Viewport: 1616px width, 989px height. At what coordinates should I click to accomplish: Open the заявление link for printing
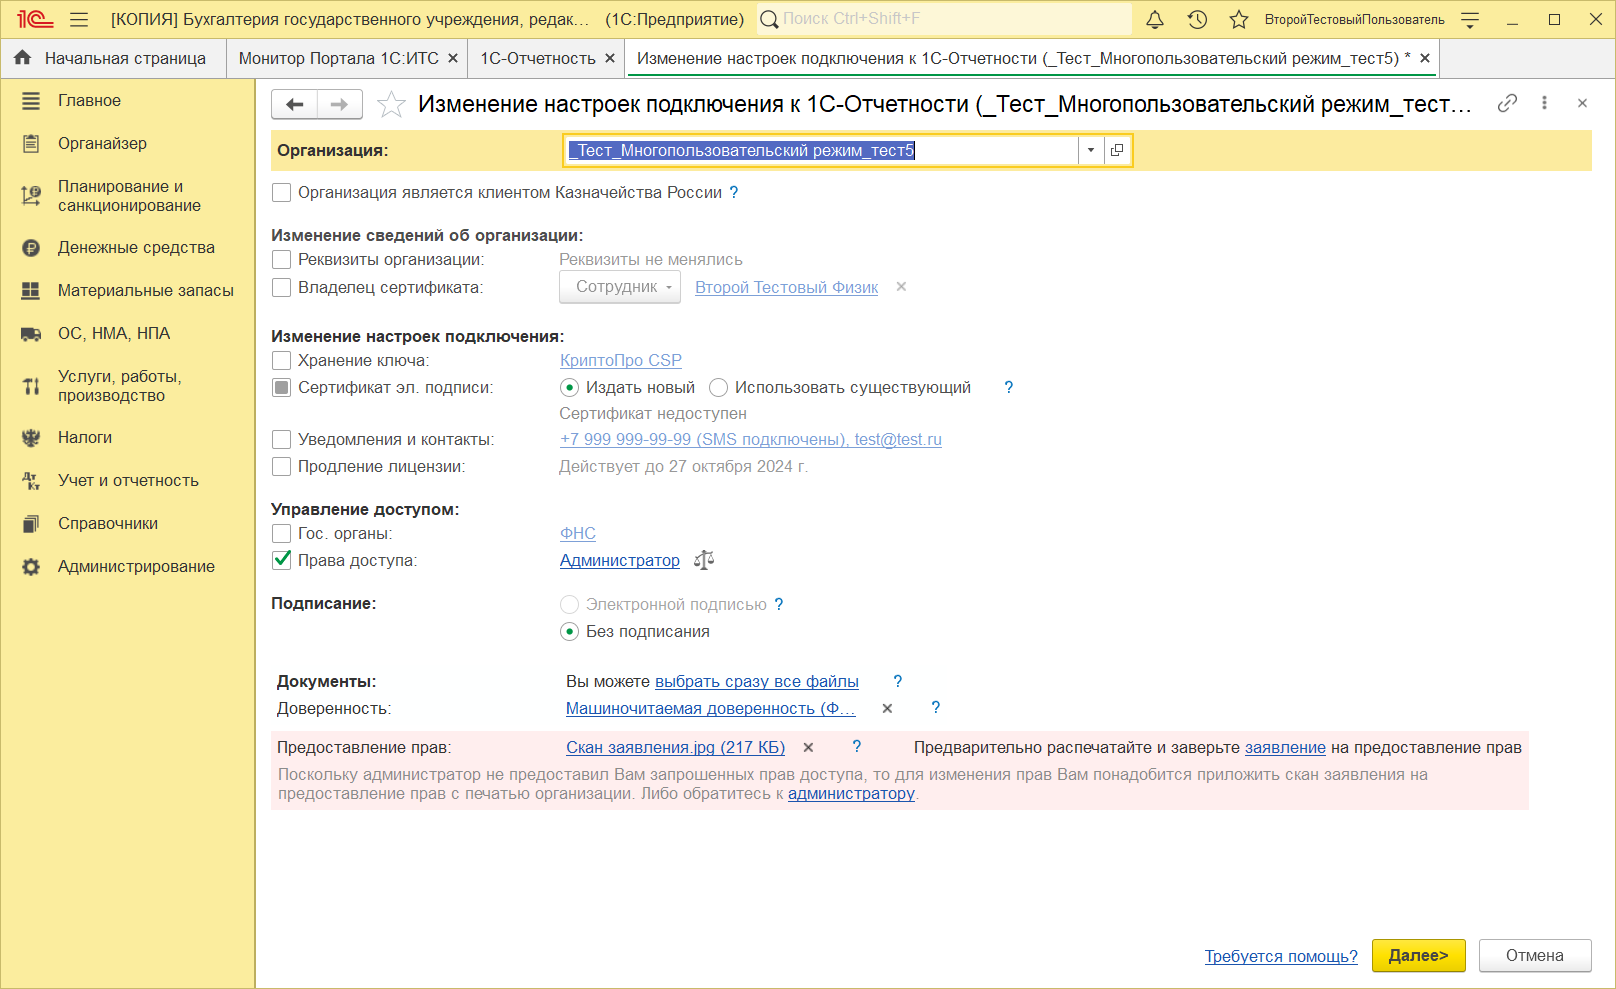point(1285,747)
